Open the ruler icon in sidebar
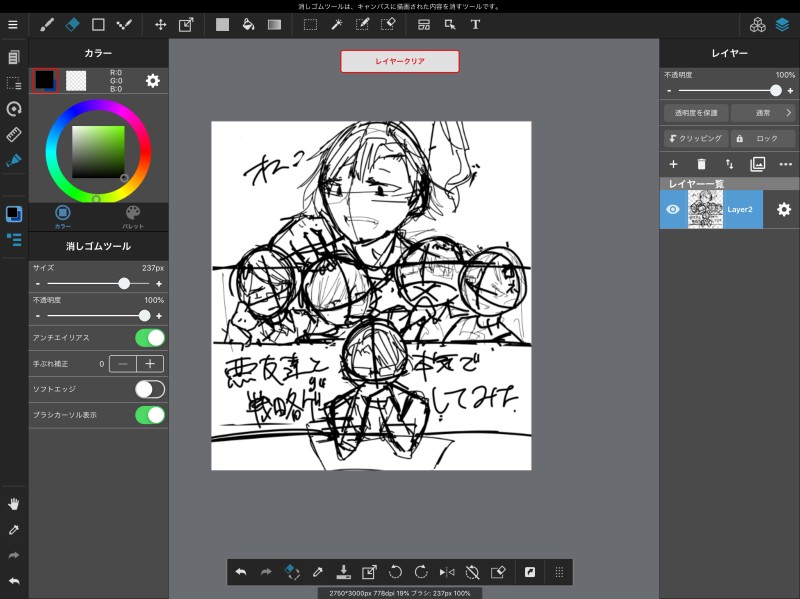The width and height of the screenshot is (800, 599). point(14,134)
